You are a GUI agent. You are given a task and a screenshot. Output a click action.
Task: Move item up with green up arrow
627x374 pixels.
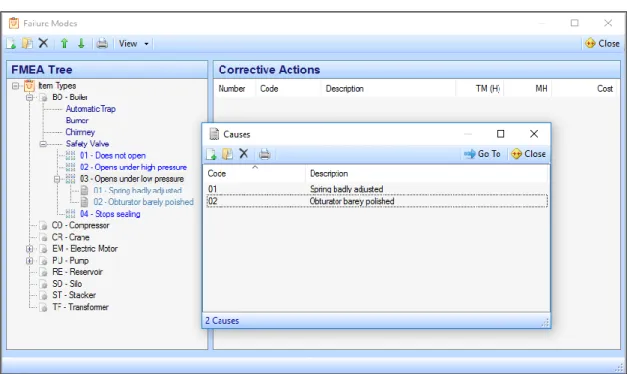tap(64, 43)
